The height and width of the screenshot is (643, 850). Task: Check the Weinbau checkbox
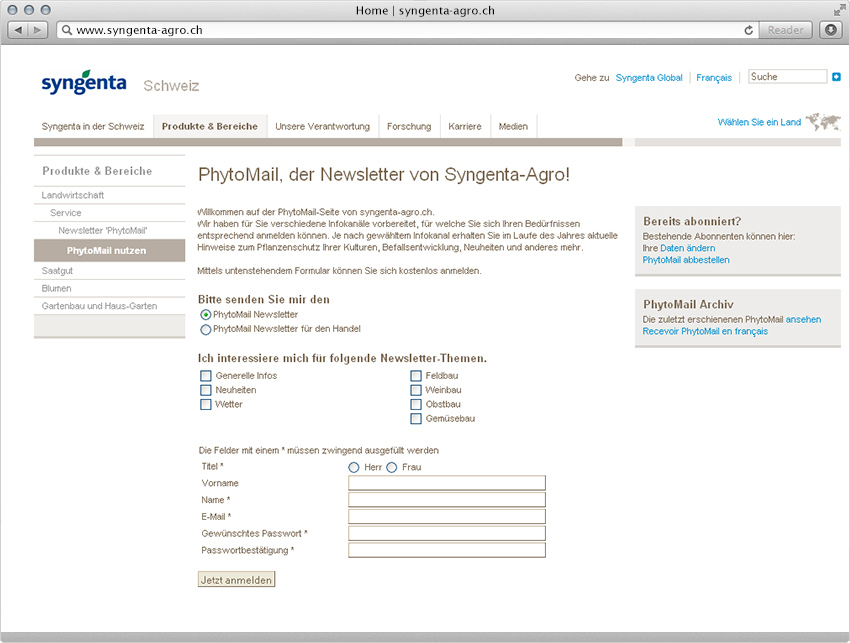(x=416, y=390)
